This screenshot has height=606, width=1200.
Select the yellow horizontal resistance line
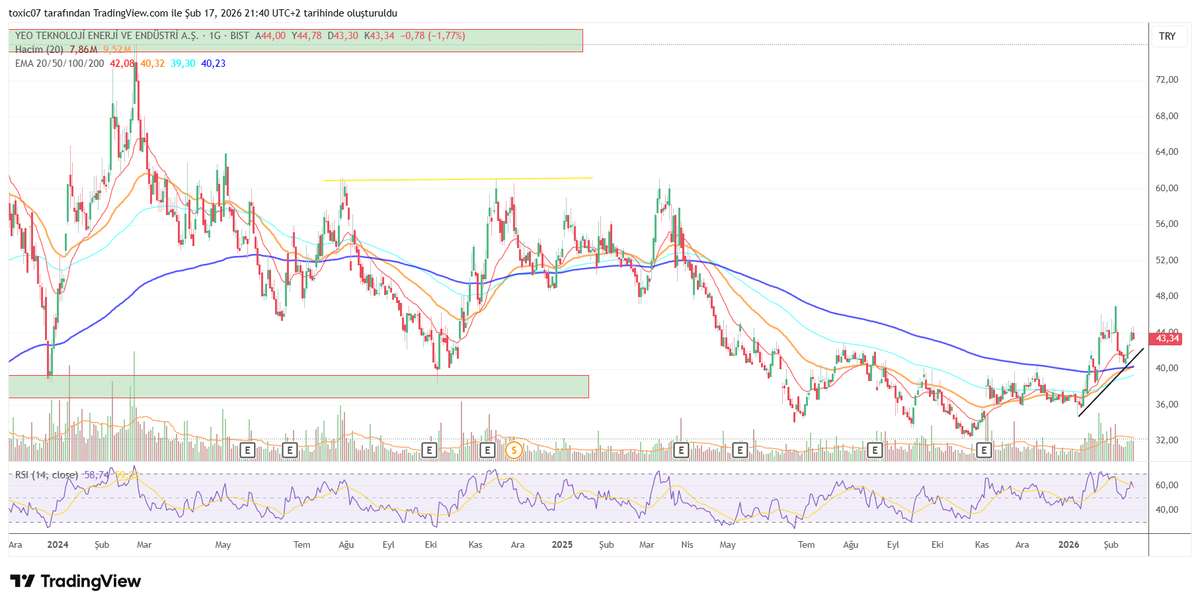[458, 179]
